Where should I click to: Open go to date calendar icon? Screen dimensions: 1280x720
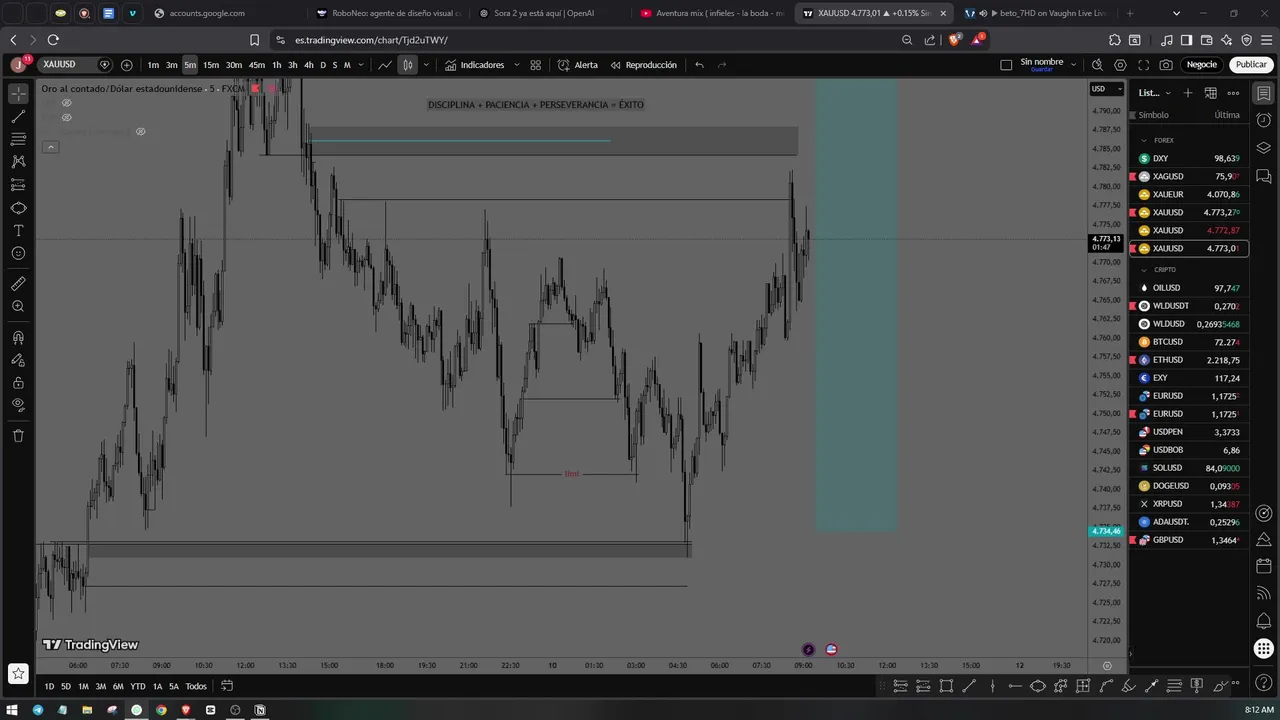(x=227, y=686)
